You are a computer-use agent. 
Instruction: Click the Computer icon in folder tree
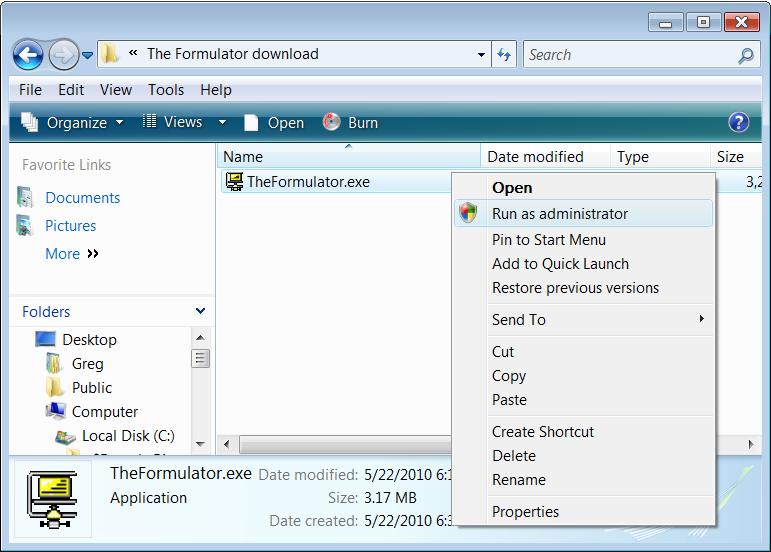pyautogui.click(x=56, y=411)
